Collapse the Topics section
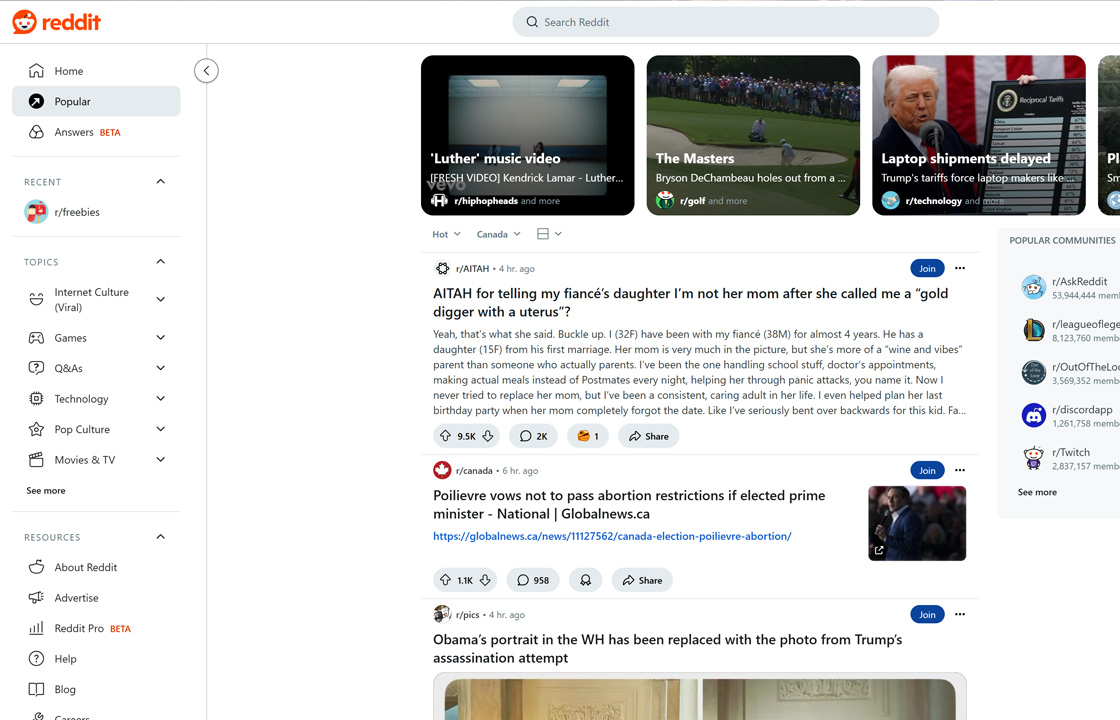 click(x=161, y=261)
